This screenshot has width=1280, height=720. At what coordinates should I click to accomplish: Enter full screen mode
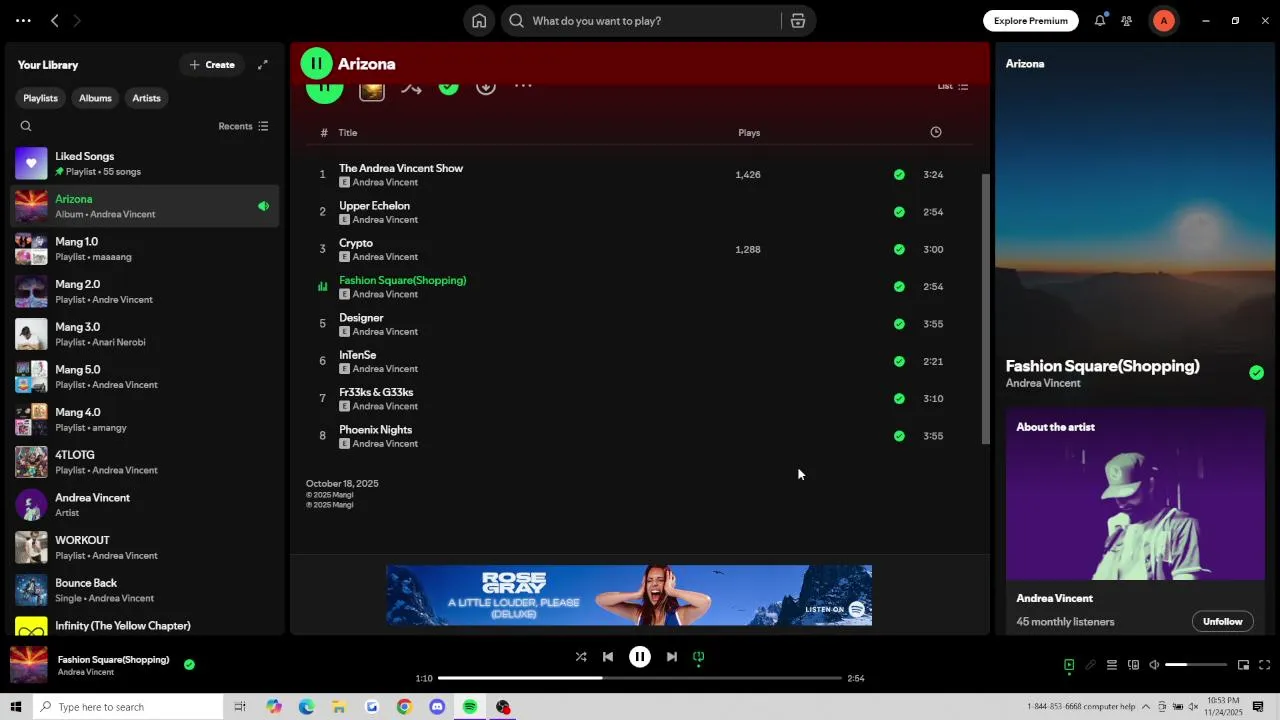pyautogui.click(x=1264, y=665)
